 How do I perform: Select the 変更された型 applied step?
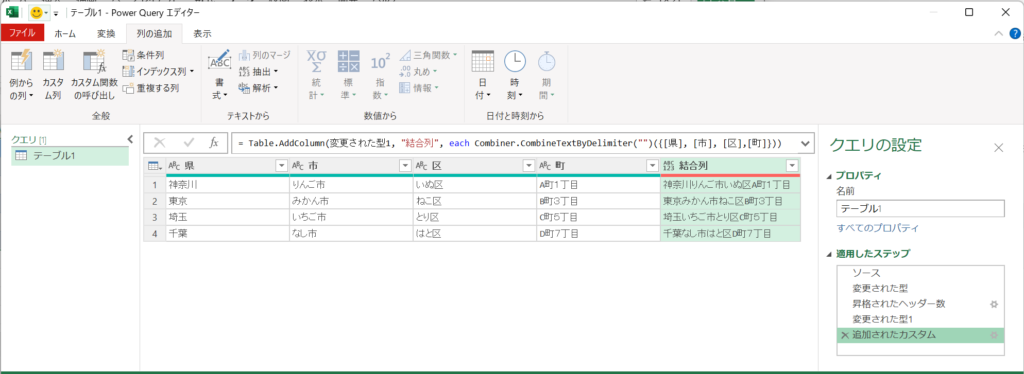(920, 288)
